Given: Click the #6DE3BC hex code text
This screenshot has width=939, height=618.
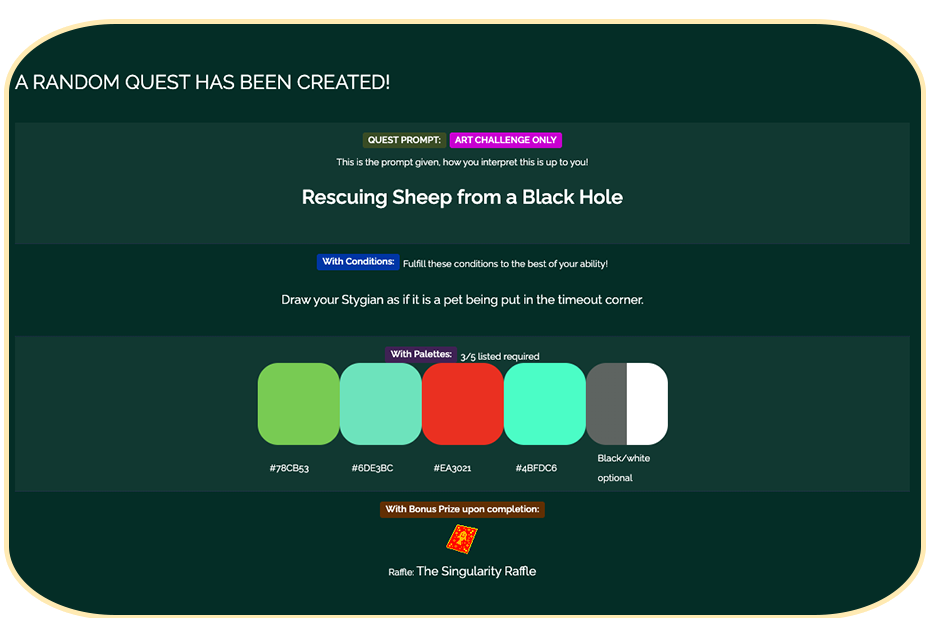Looking at the screenshot, I should 372,468.
